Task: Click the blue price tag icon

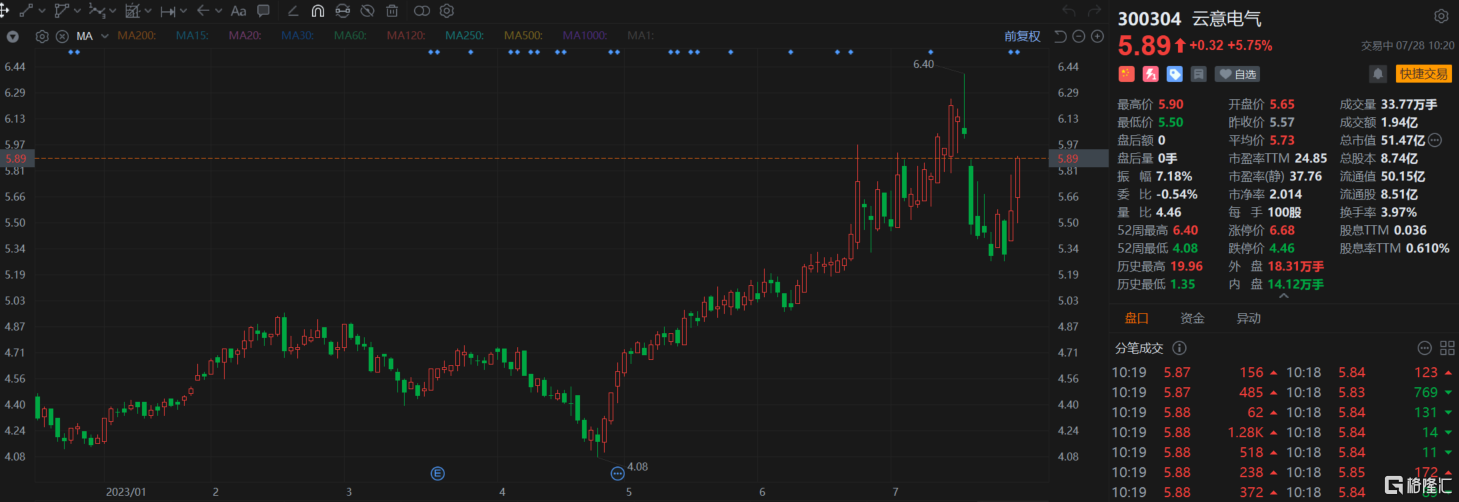Action: 1175,73
